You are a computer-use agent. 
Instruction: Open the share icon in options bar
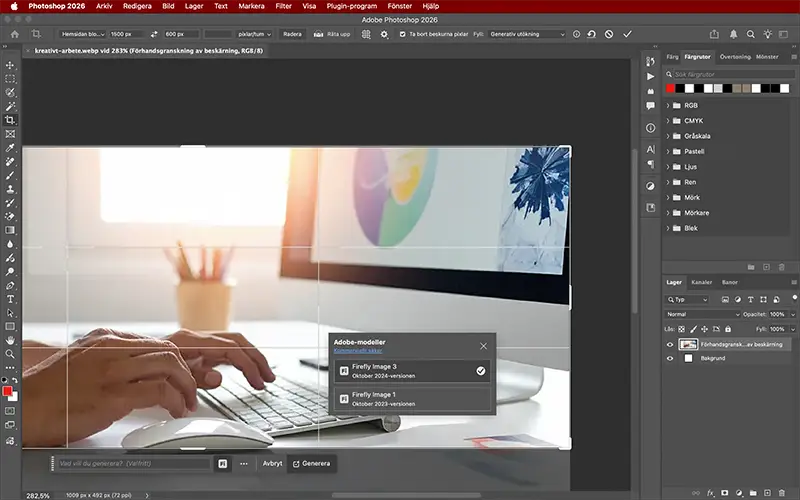click(714, 34)
